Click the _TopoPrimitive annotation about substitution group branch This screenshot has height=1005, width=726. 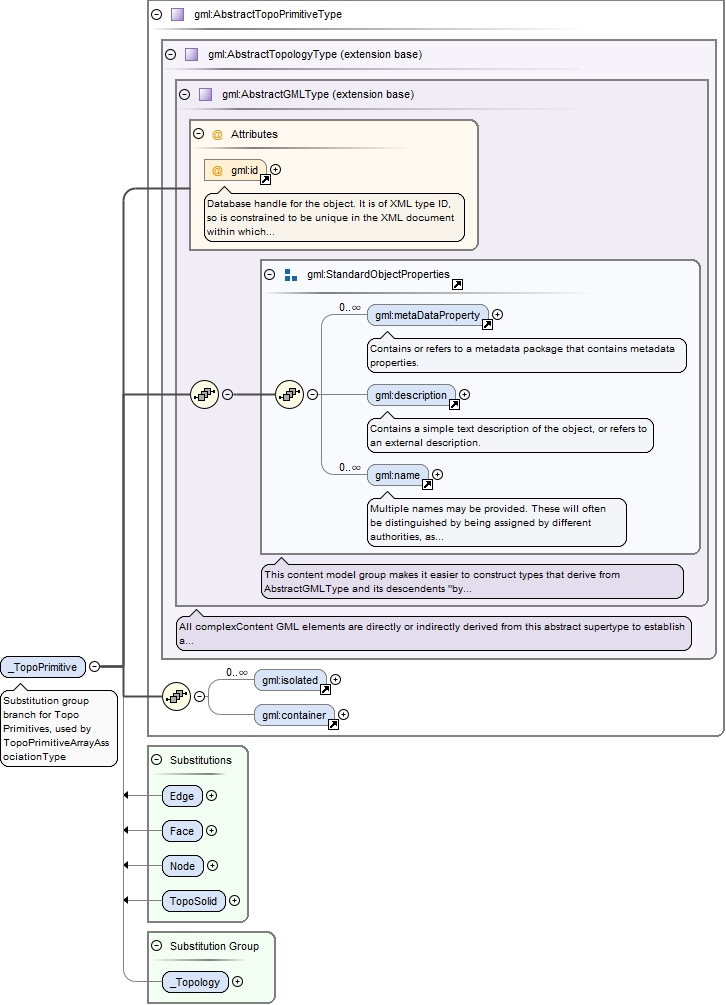pyautogui.click(x=59, y=728)
